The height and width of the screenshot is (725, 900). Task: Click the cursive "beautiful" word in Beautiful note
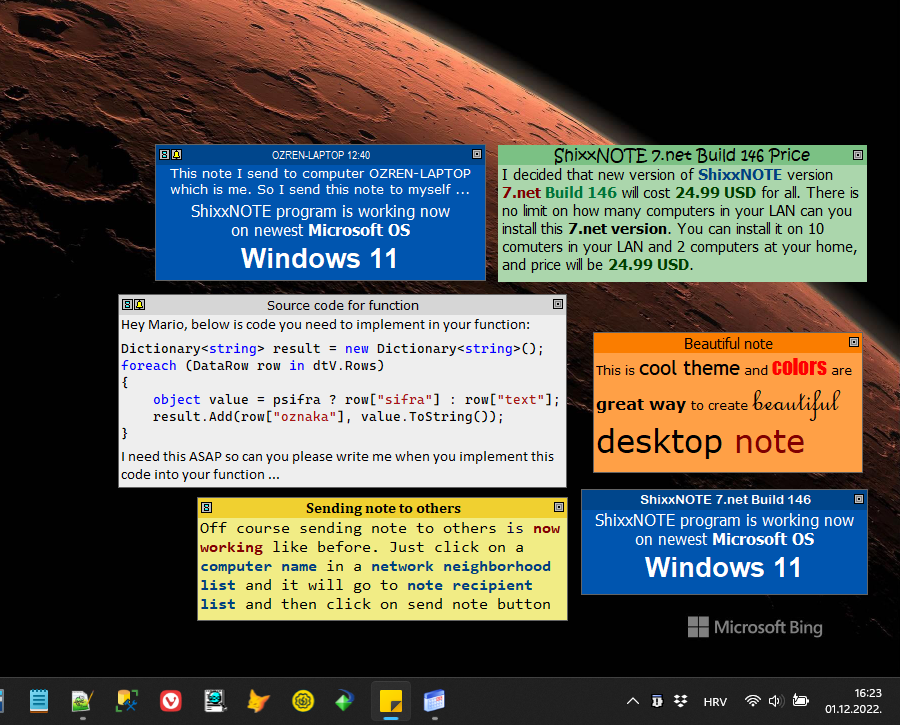tap(797, 402)
